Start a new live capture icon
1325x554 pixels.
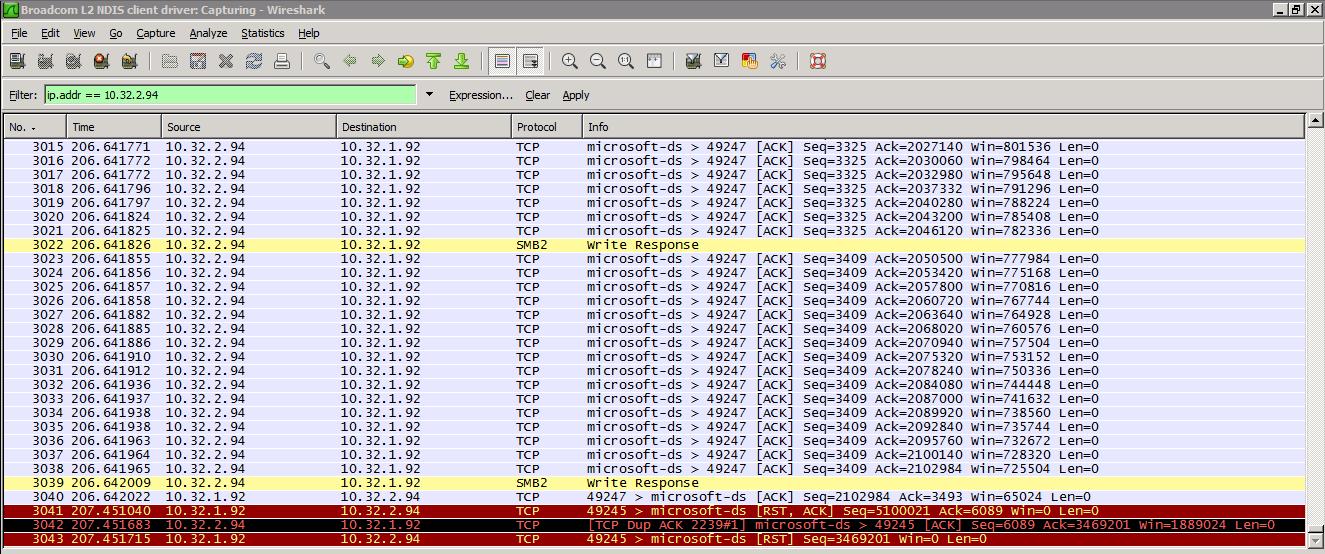[x=73, y=61]
